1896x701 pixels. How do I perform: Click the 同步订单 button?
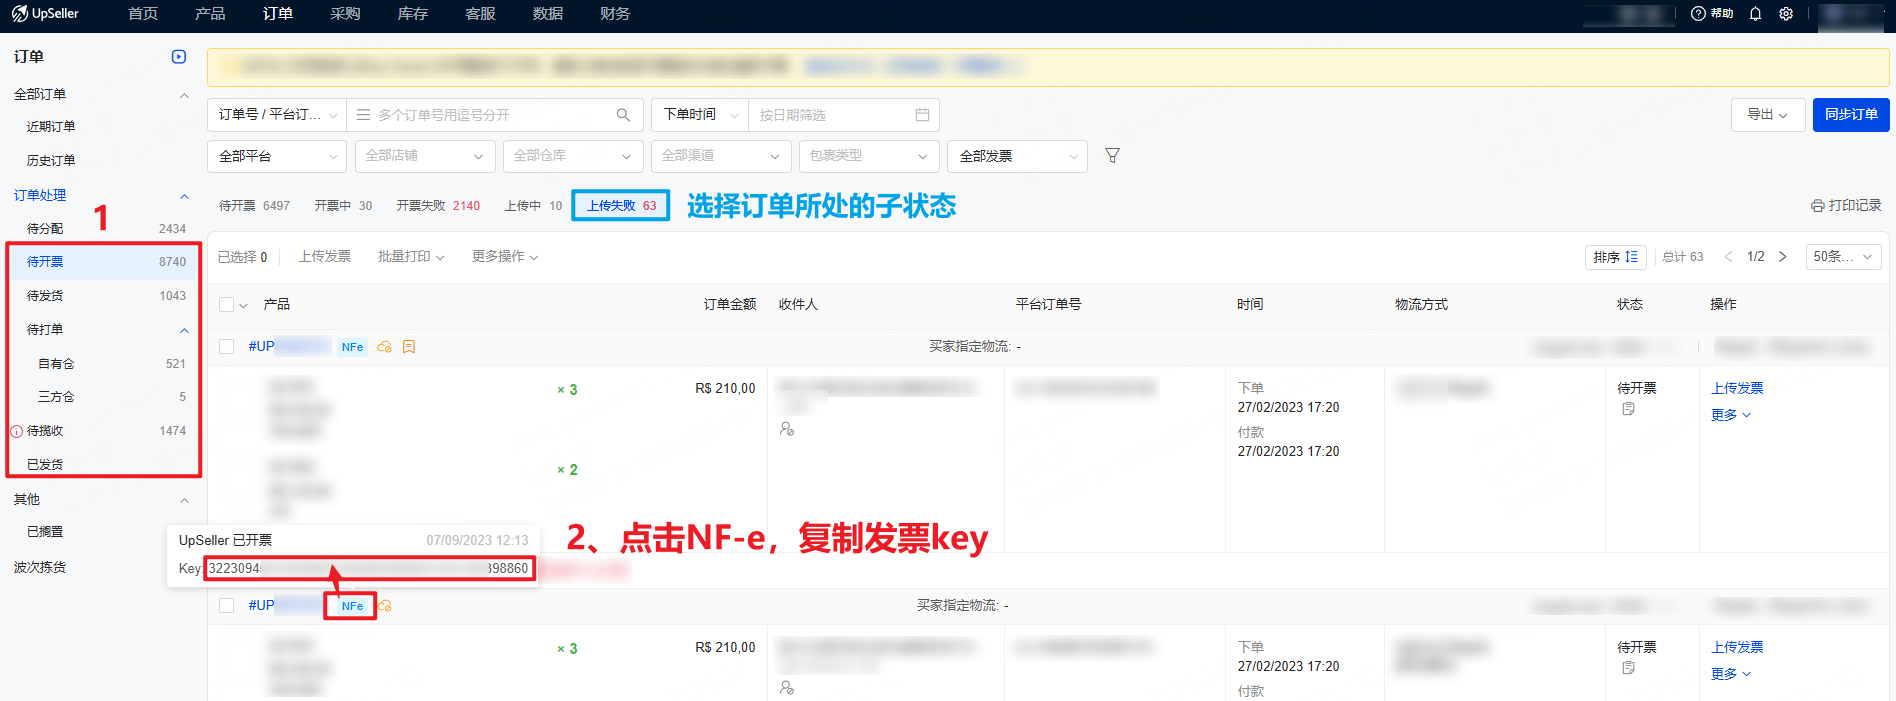pos(1850,115)
